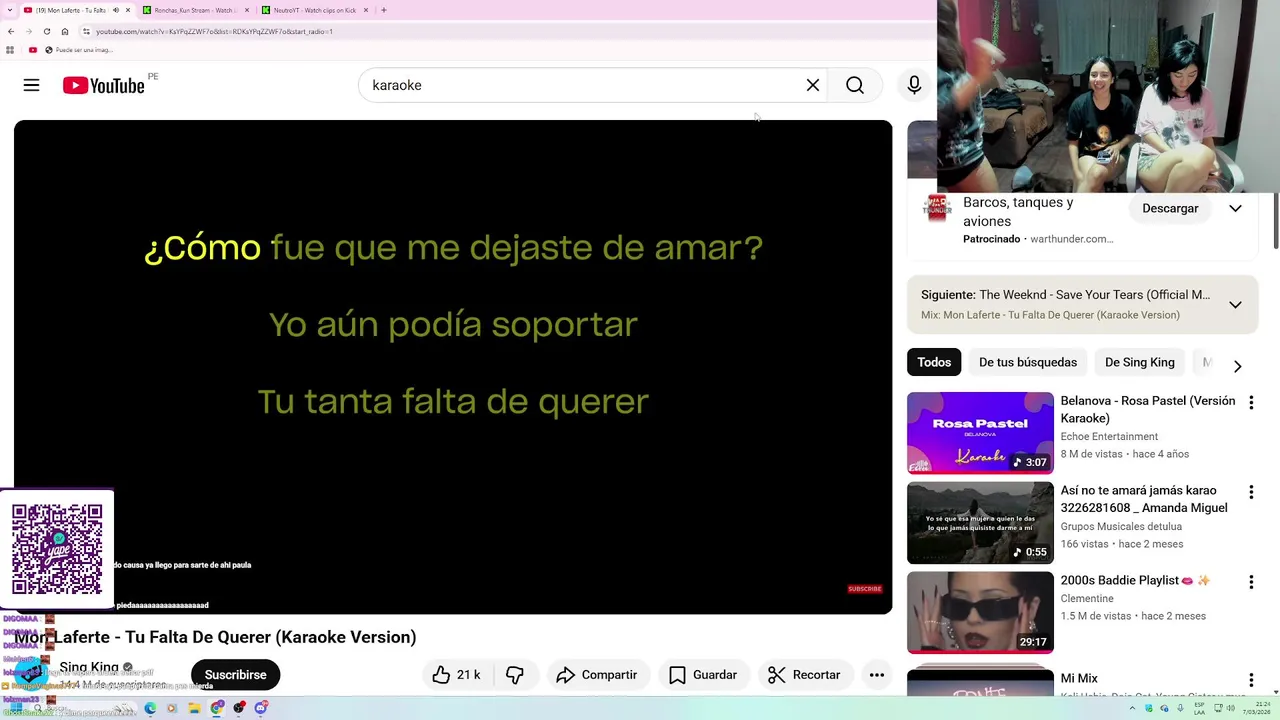
Task: Open Belanova Rosa Pastel thumbnail
Action: [x=980, y=433]
